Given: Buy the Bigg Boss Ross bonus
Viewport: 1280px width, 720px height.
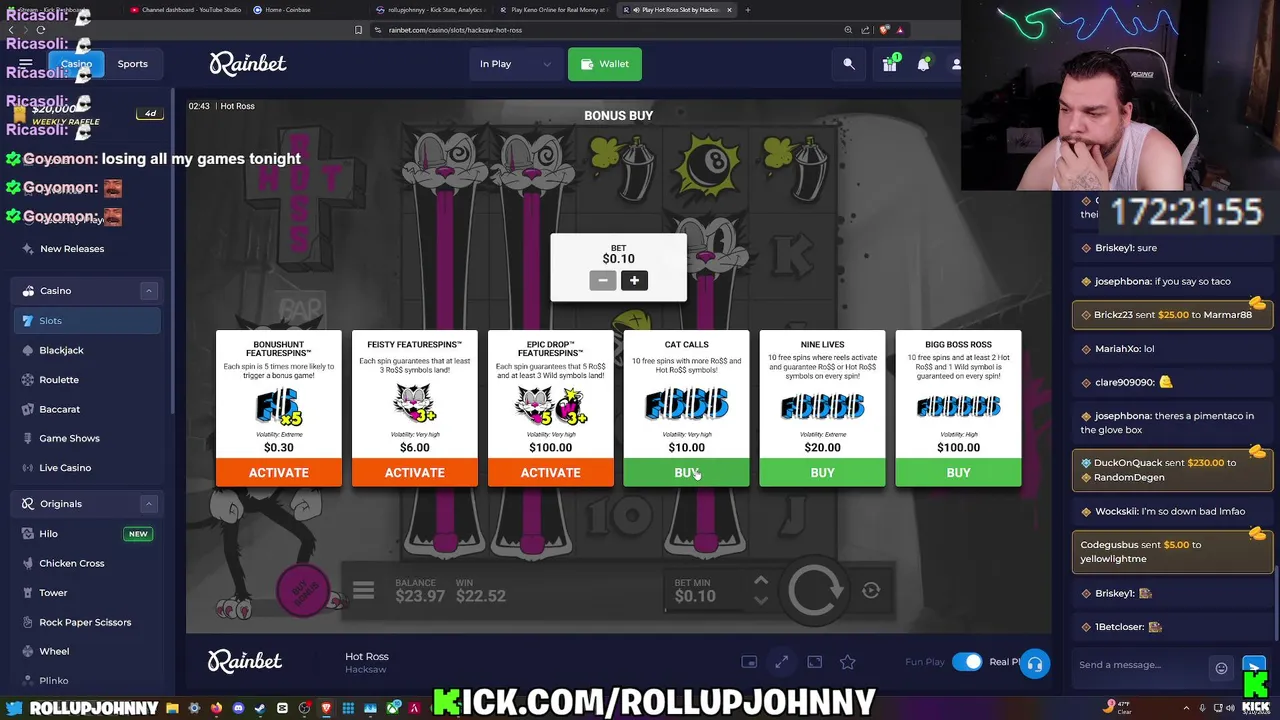Looking at the screenshot, I should (x=959, y=472).
